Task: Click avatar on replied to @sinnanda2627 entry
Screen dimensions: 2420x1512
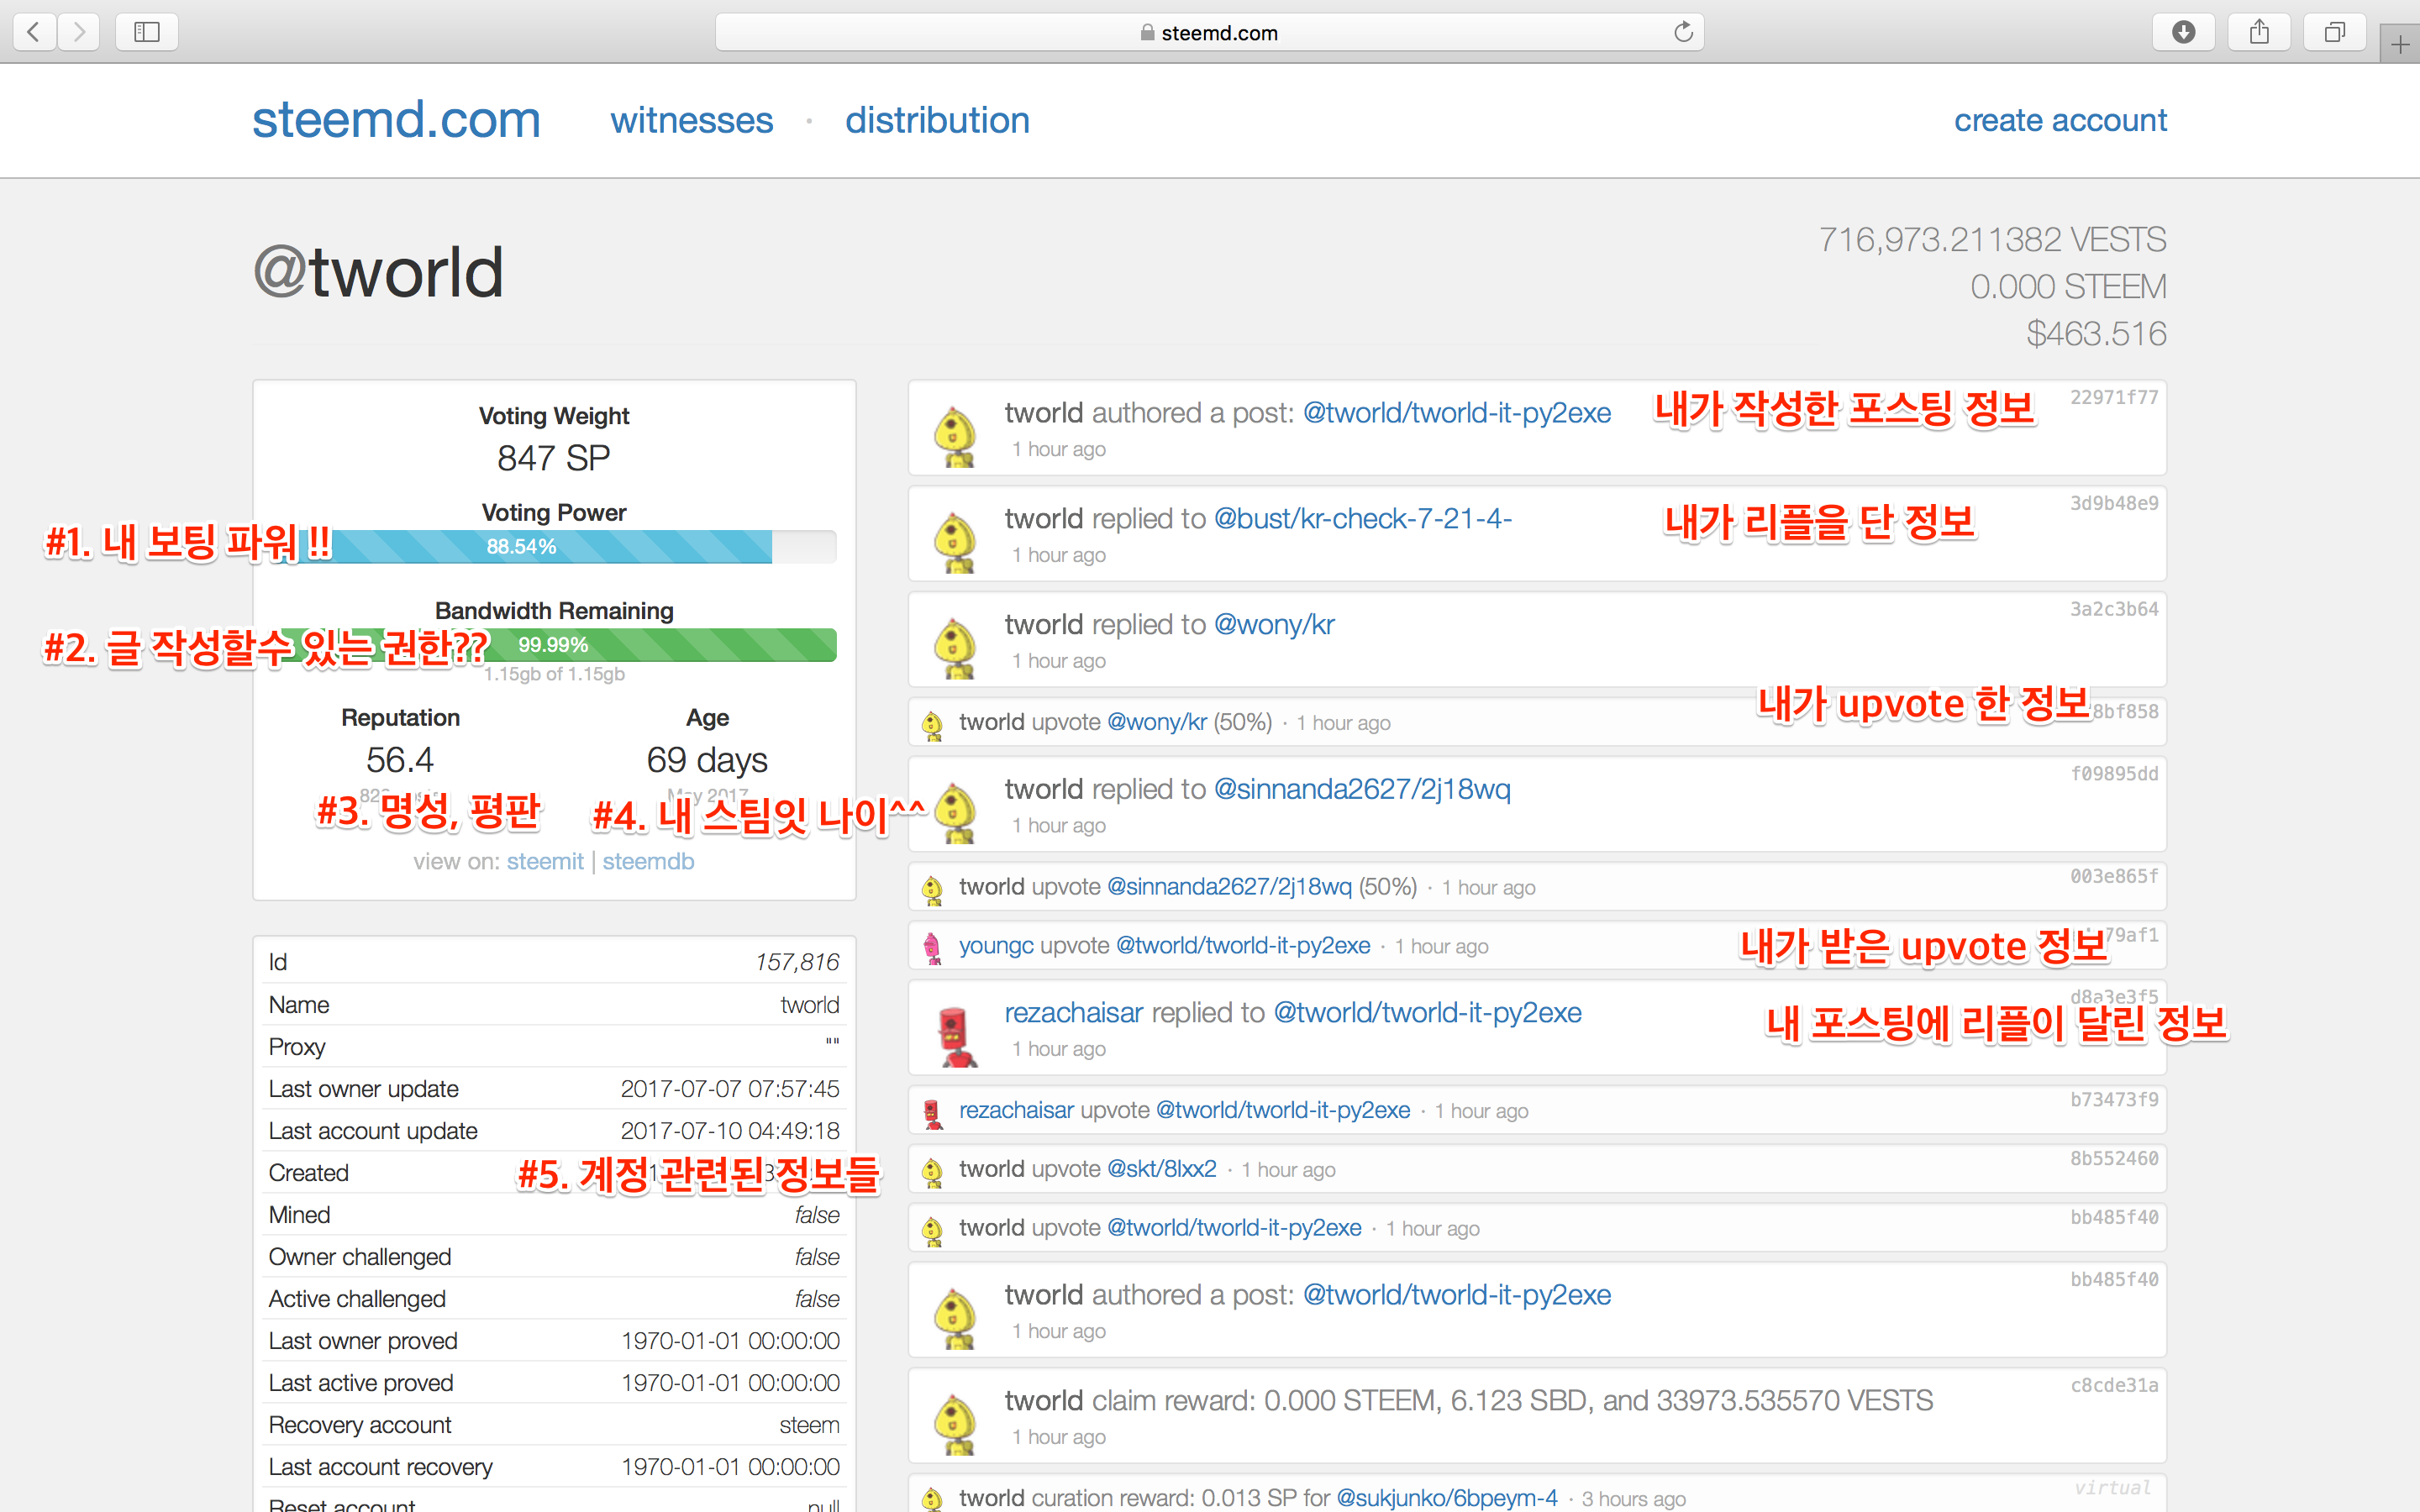Action: [956, 813]
